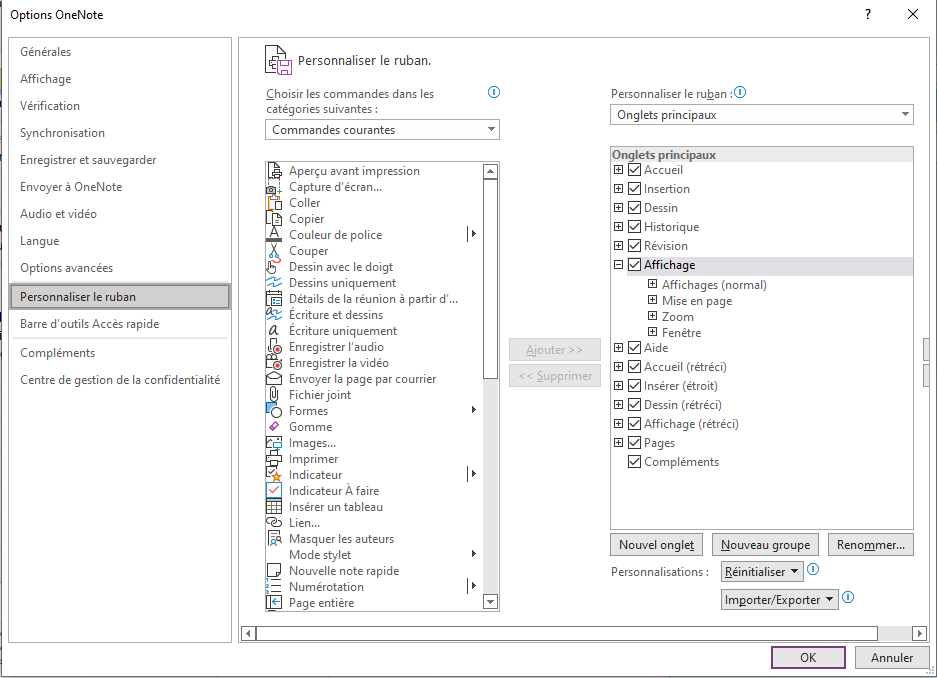Expand the Accueil tree node
The image size is (937, 678).
click(x=618, y=170)
